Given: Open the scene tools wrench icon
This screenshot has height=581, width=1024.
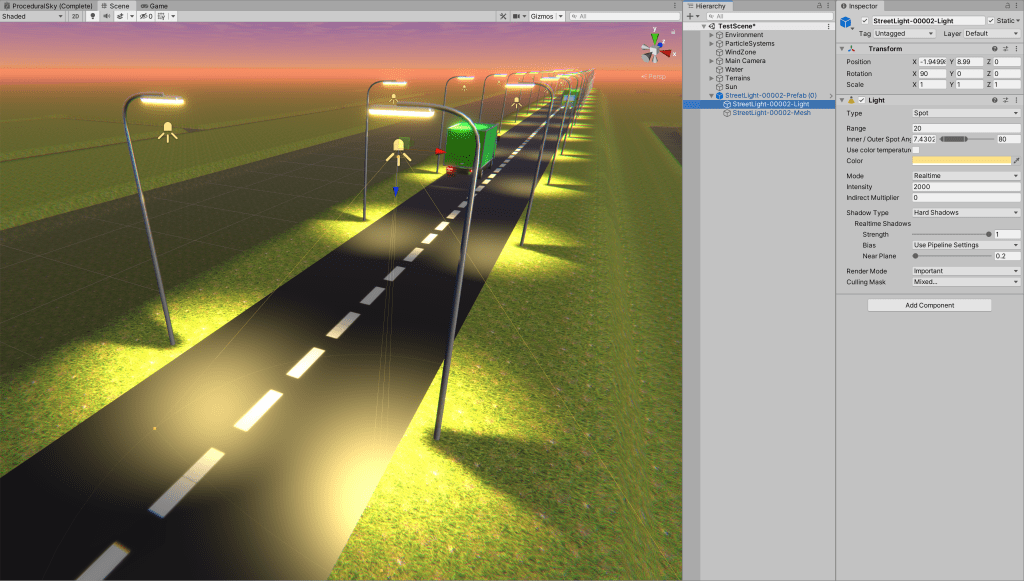Looking at the screenshot, I should coord(503,17).
